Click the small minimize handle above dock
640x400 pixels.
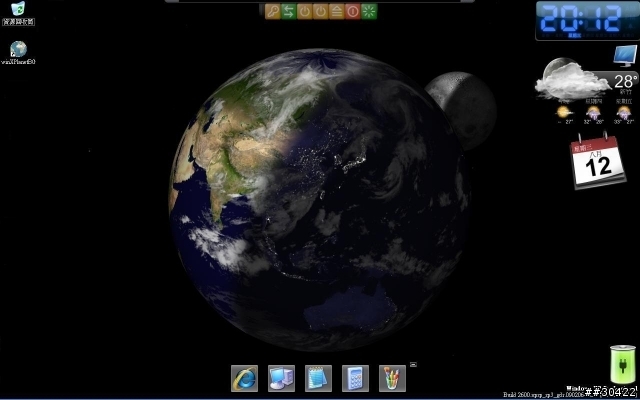pos(413,364)
